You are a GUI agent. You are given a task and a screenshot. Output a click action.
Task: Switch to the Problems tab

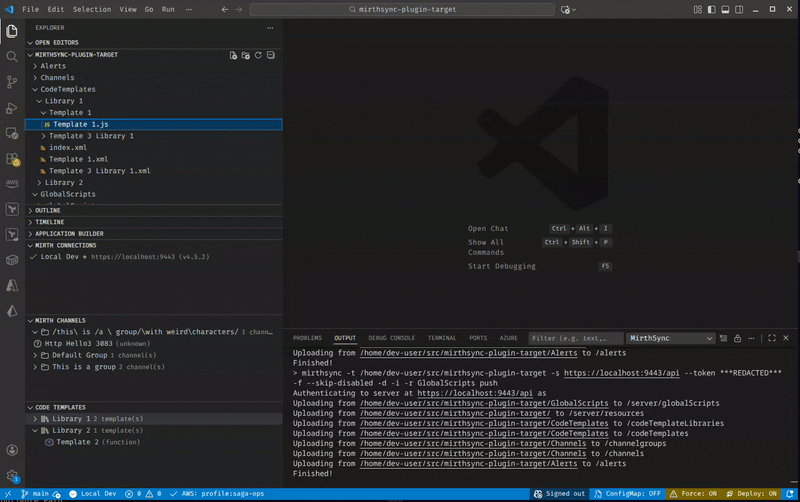(307, 338)
